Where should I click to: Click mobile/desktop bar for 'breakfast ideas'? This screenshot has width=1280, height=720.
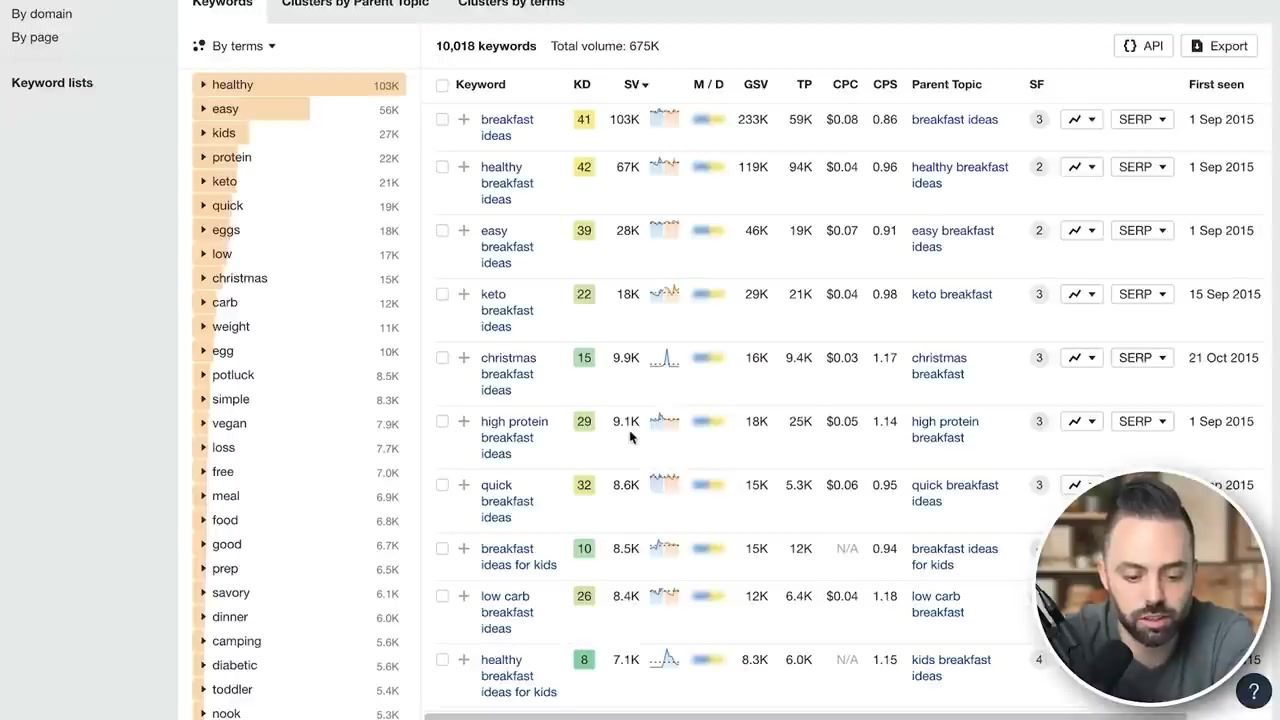[x=709, y=119]
